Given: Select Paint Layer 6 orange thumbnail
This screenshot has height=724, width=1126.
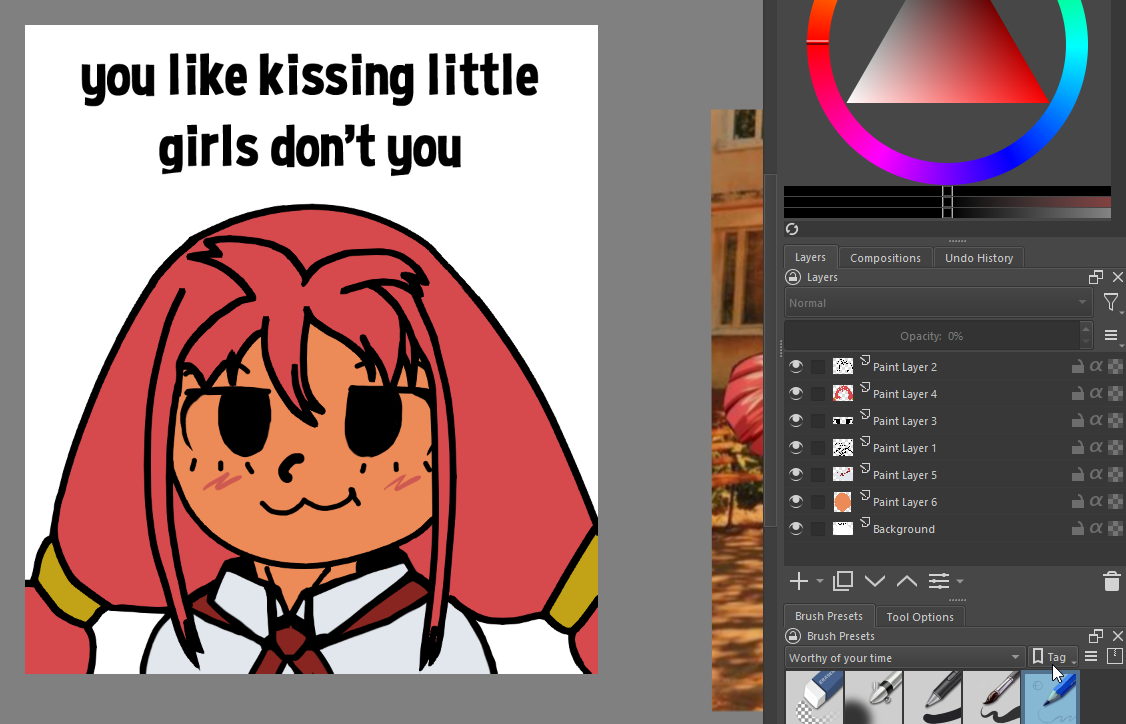Looking at the screenshot, I should pyautogui.click(x=842, y=502).
